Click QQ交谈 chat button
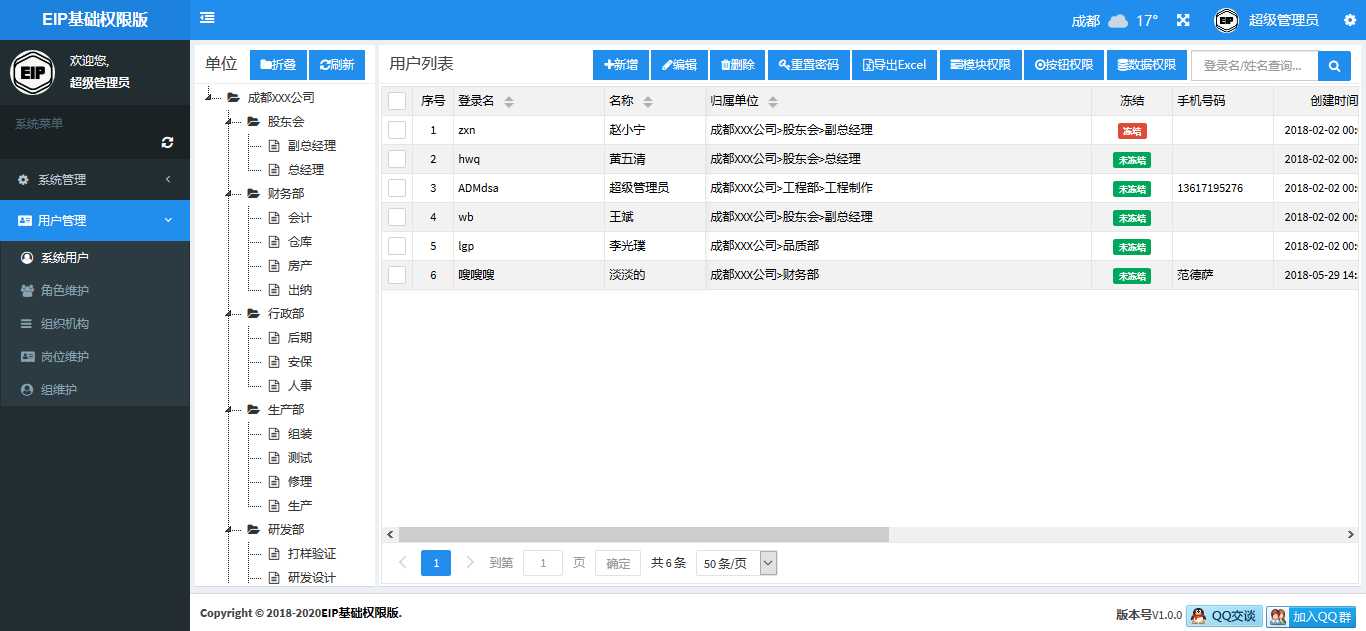The image size is (1366, 631). coord(1224,616)
